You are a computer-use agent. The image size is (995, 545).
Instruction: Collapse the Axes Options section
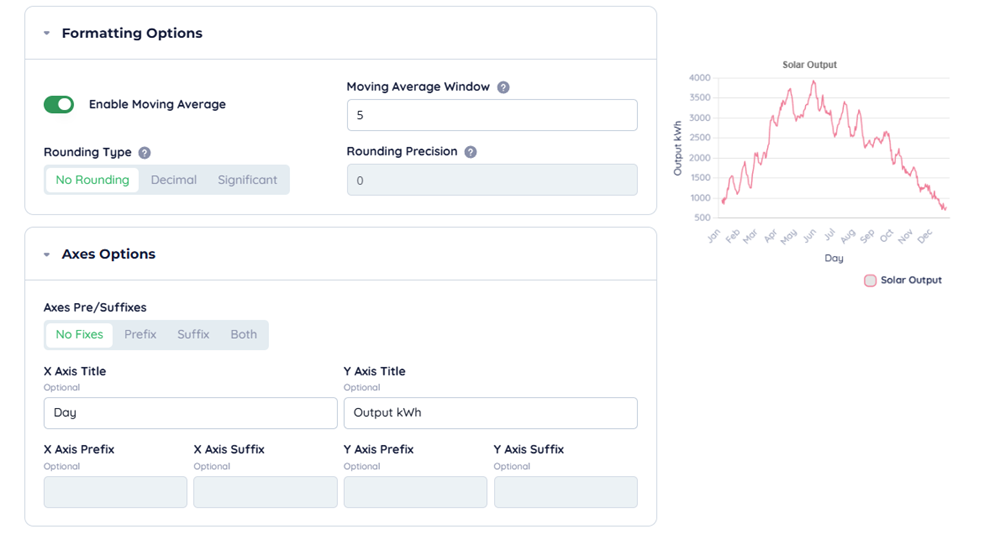click(47, 255)
